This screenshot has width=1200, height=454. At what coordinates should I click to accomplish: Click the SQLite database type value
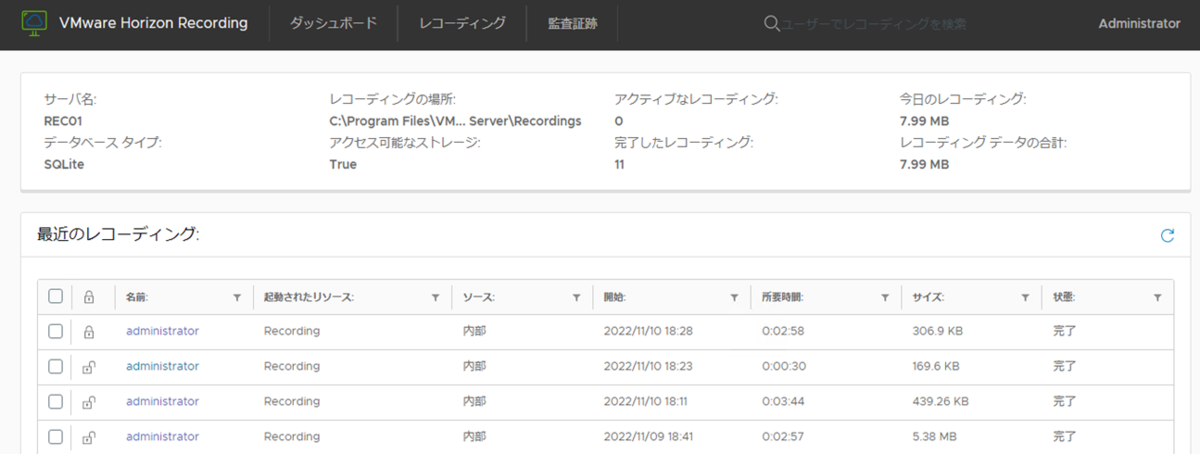64,164
